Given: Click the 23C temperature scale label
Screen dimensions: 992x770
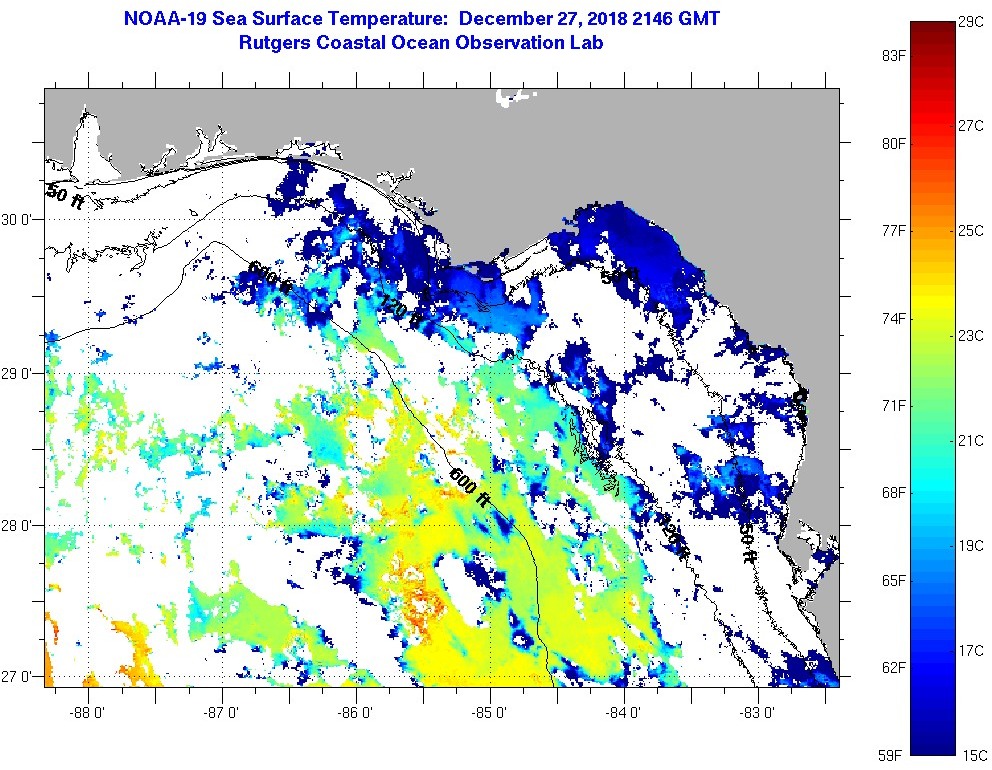Looking at the screenshot, I should click(971, 336).
